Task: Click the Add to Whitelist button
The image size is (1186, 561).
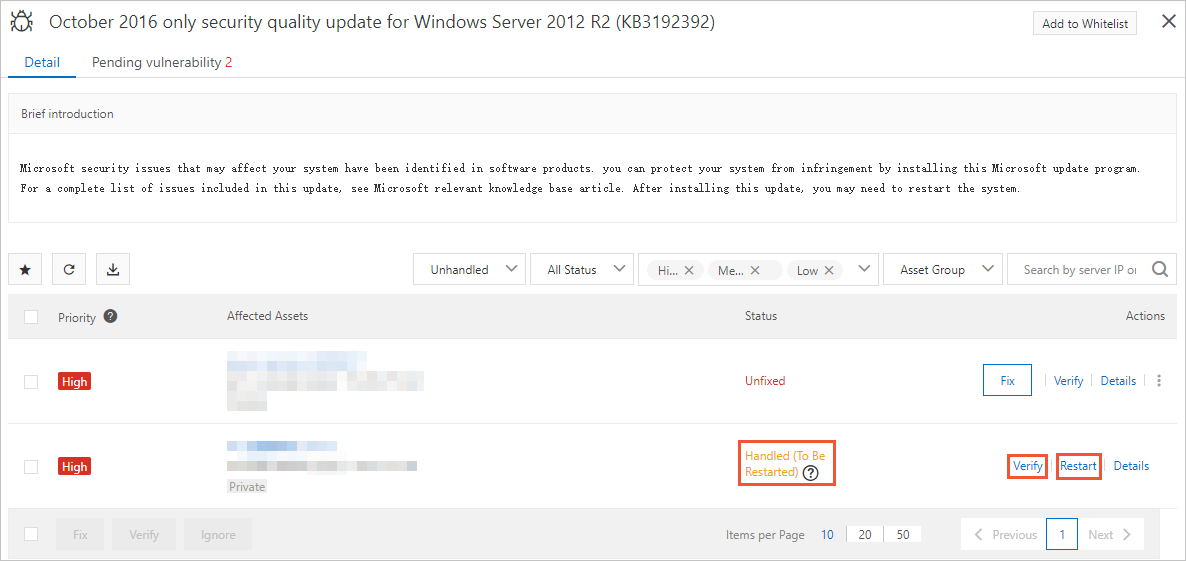Action: [1085, 23]
